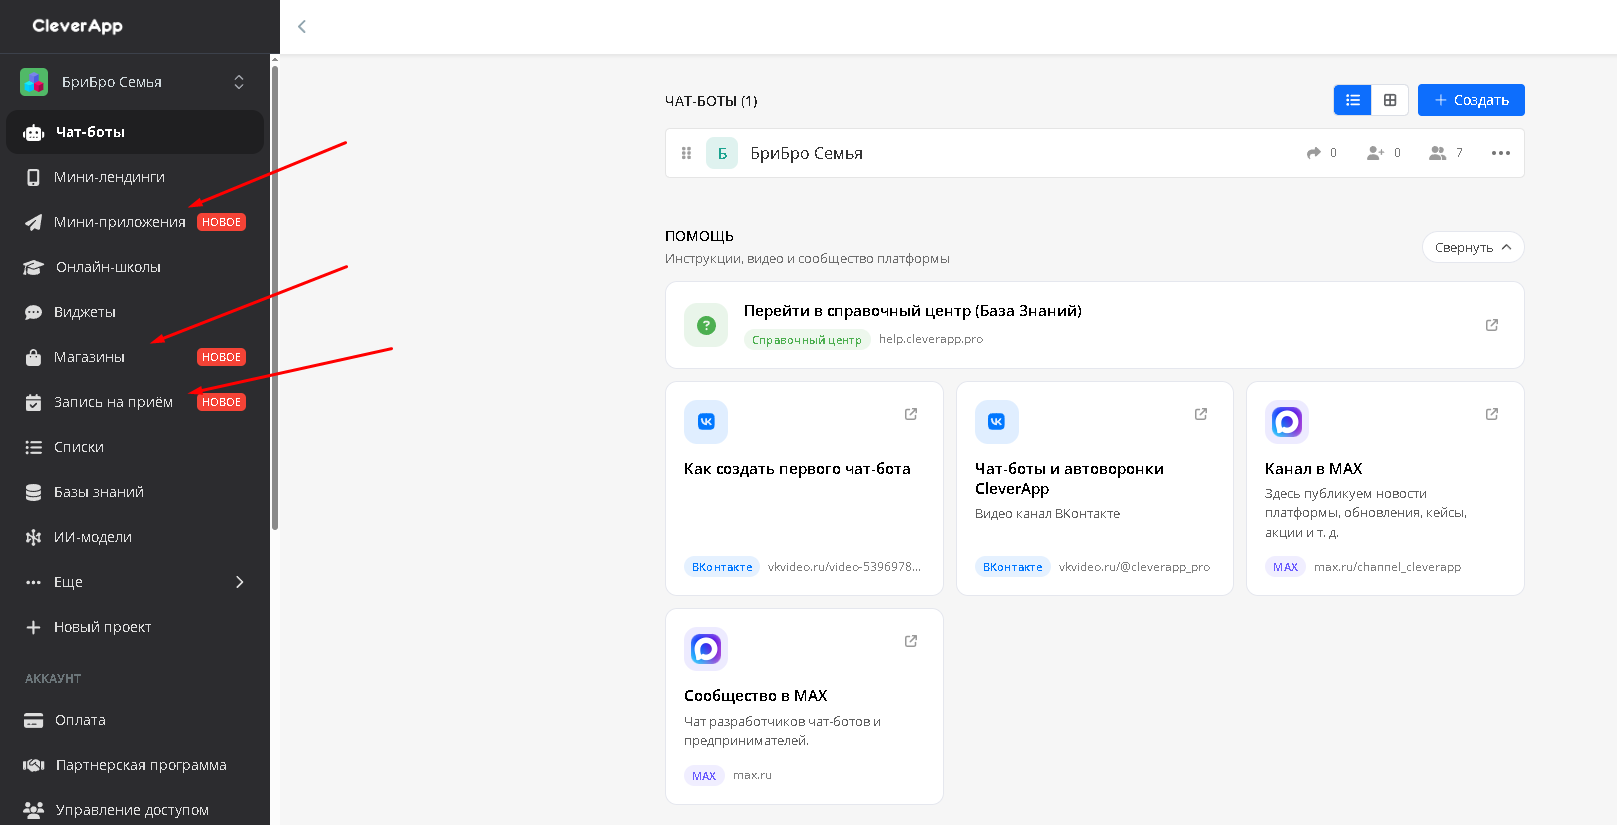The height and width of the screenshot is (825, 1617).
Task: Click the external link icon on Чат-боты и автоворонки card
Action: pyautogui.click(x=1201, y=414)
